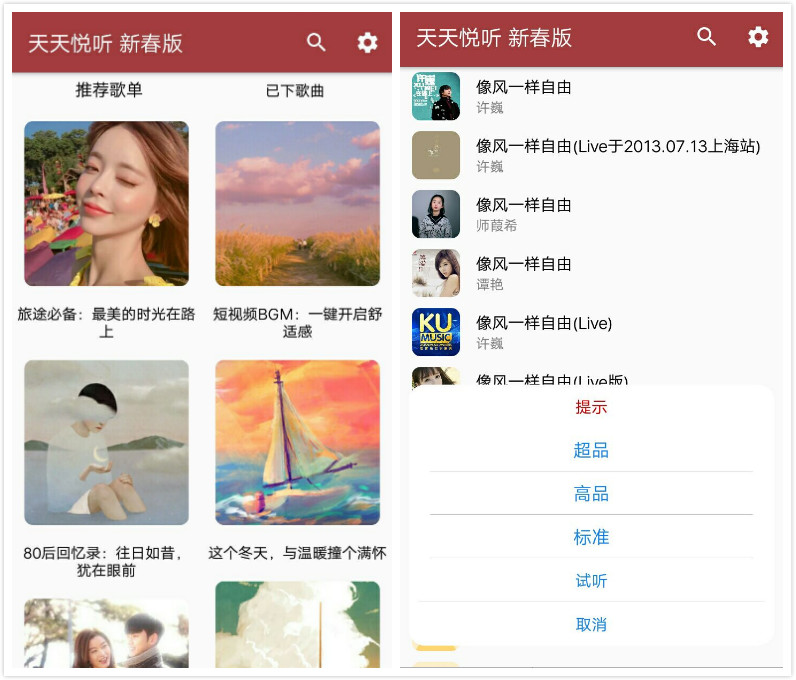Tap album art of 师葭希 song
This screenshot has height=680, width=796.
click(436, 214)
